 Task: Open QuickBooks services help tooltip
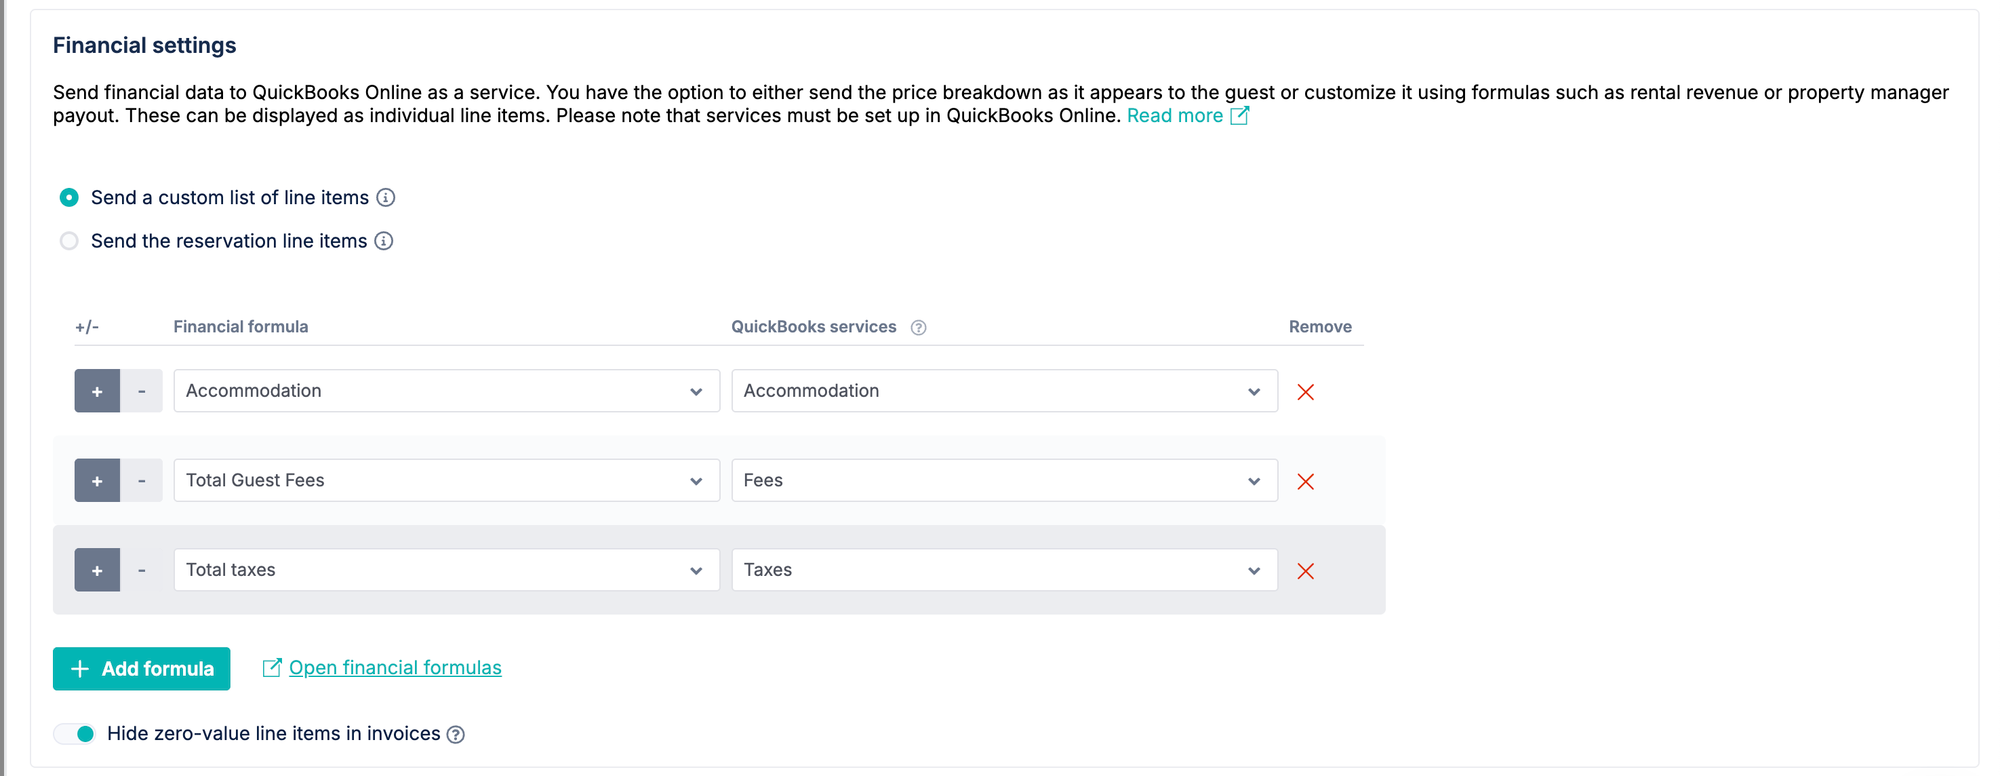pos(918,328)
